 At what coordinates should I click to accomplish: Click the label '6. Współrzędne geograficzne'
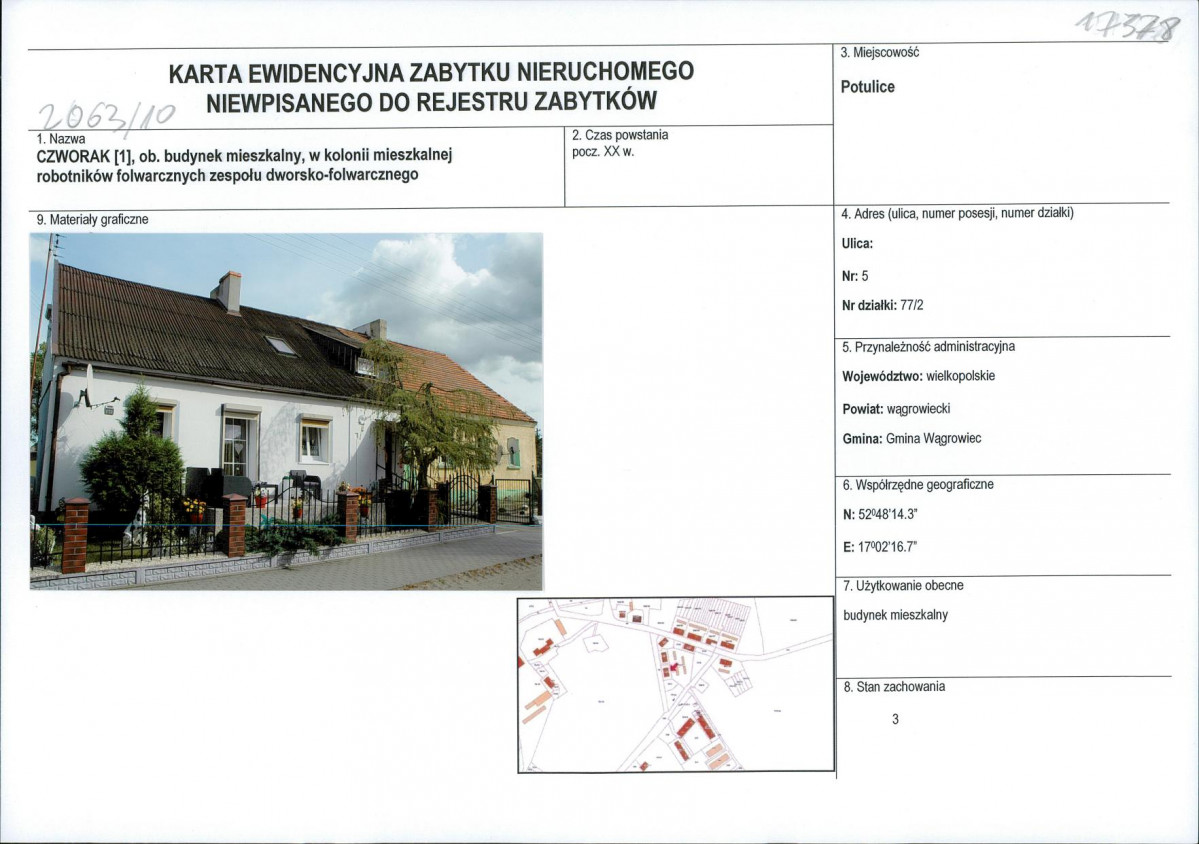tap(918, 485)
